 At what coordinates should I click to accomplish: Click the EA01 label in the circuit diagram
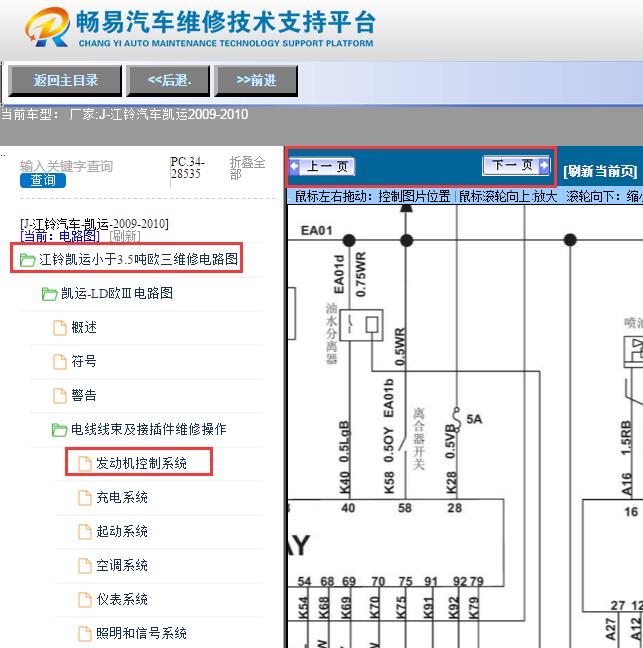[x=317, y=231]
